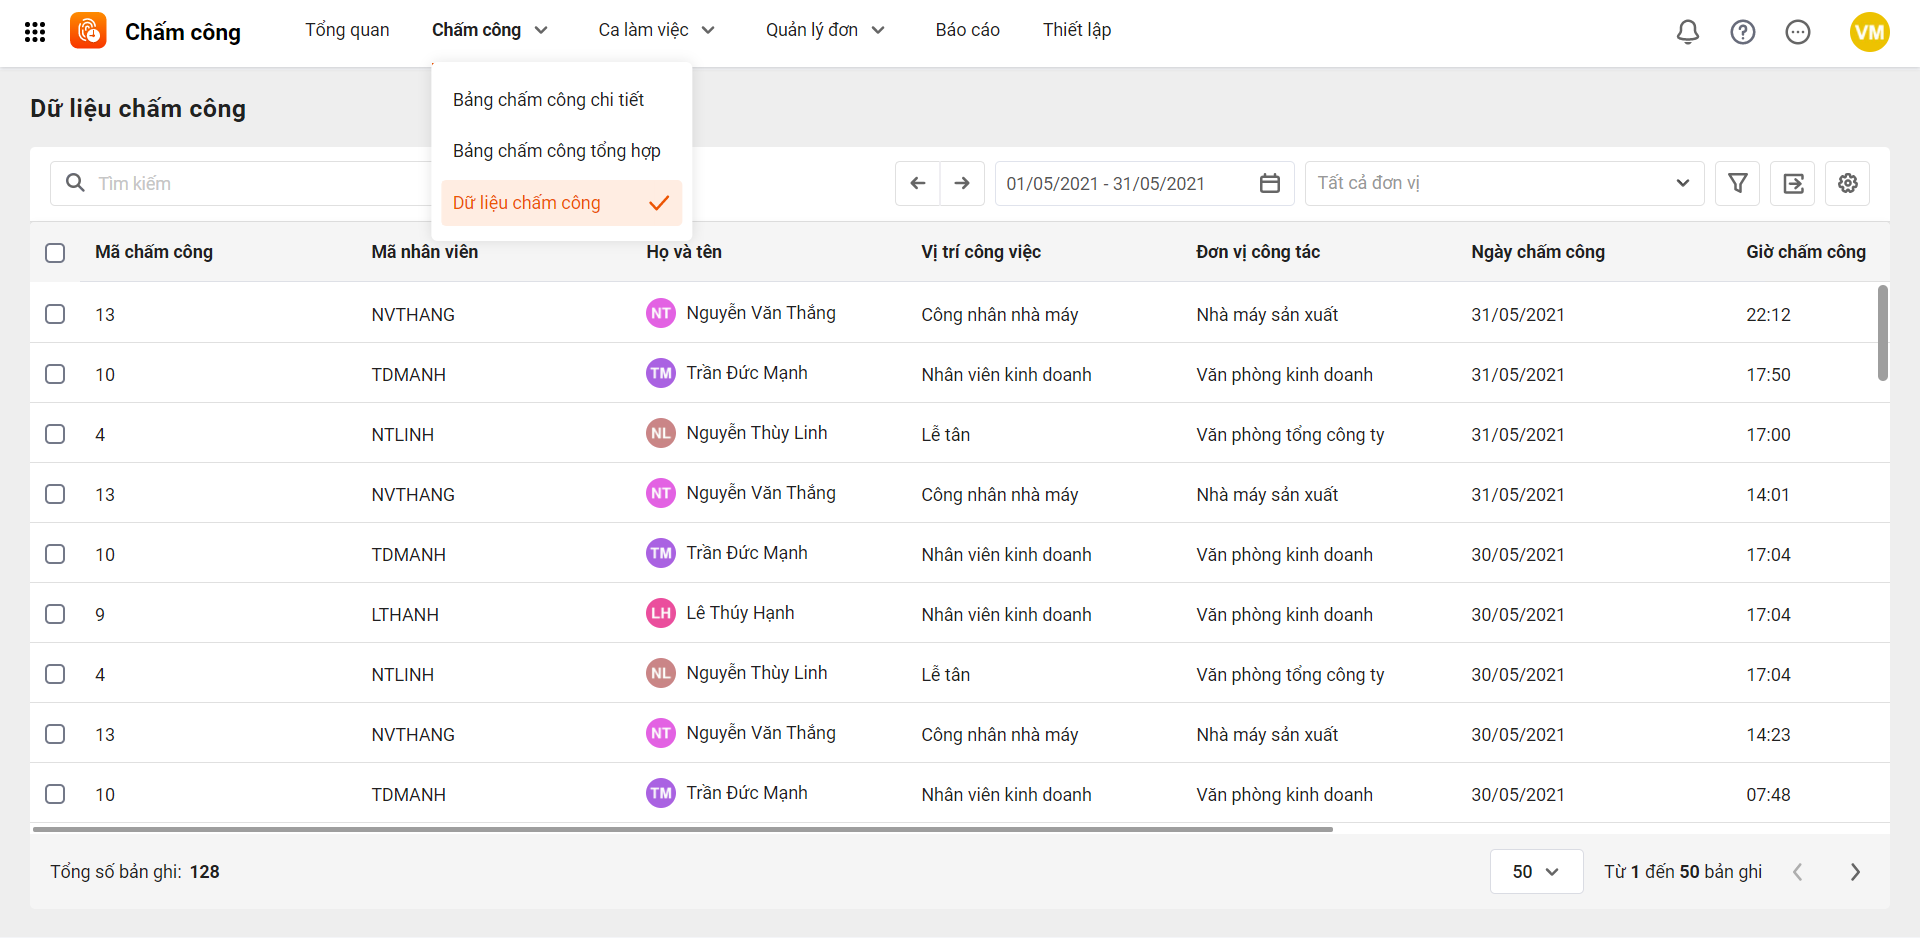
Task: Click the export data icon
Action: [x=1792, y=183]
